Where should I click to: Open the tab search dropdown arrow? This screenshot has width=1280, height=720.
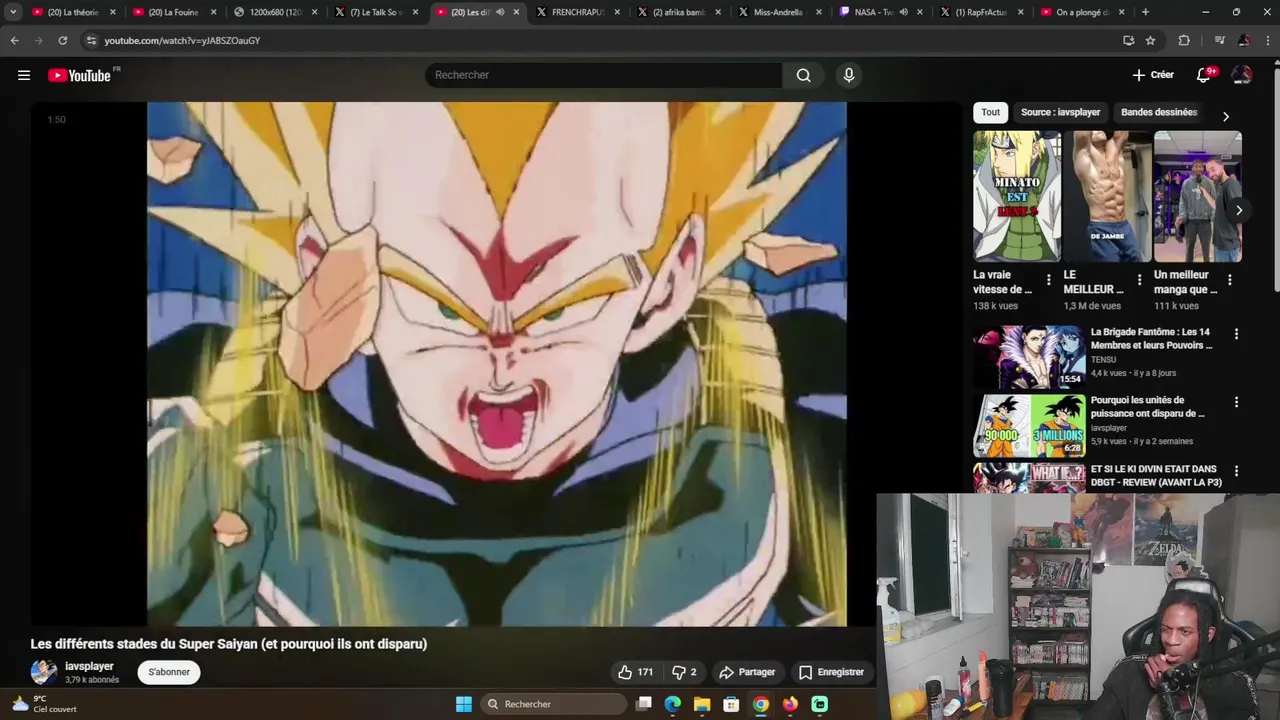pyautogui.click(x=13, y=12)
